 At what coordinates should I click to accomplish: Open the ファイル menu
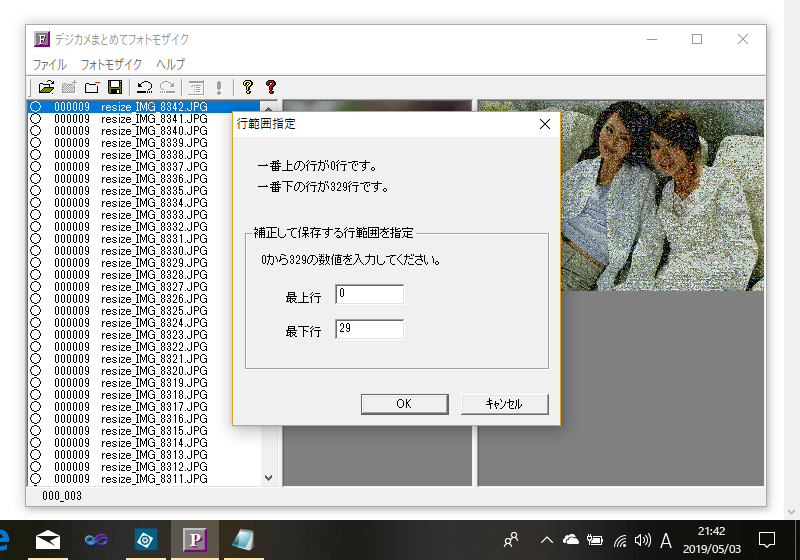50,64
